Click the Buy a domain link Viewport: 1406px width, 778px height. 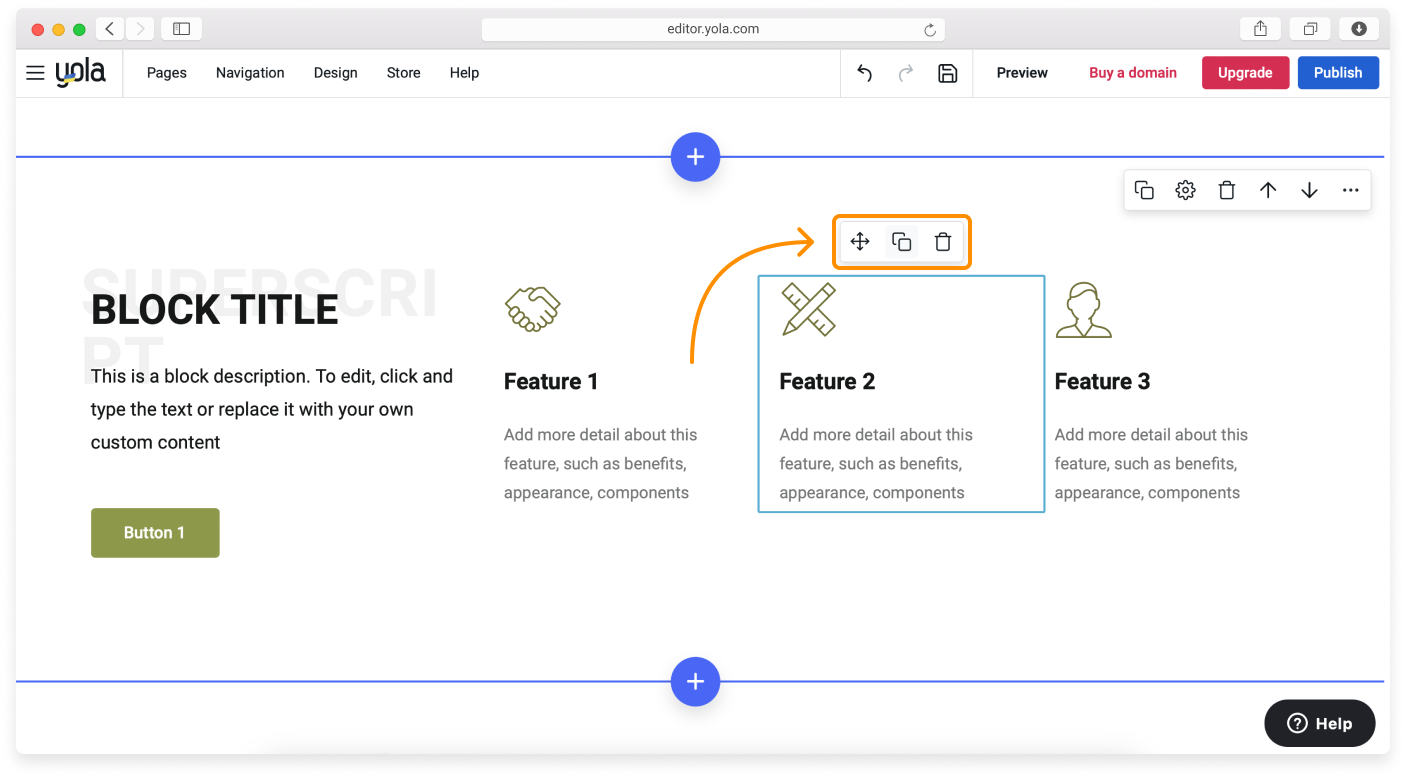[x=1132, y=73]
